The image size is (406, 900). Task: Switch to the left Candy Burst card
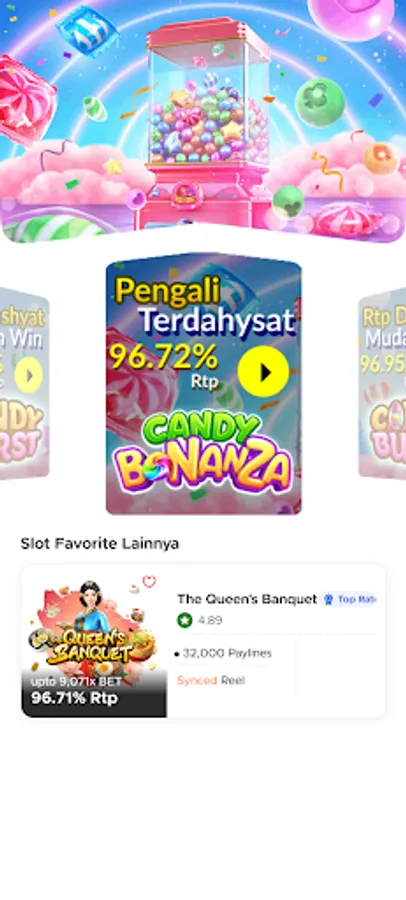click(24, 383)
